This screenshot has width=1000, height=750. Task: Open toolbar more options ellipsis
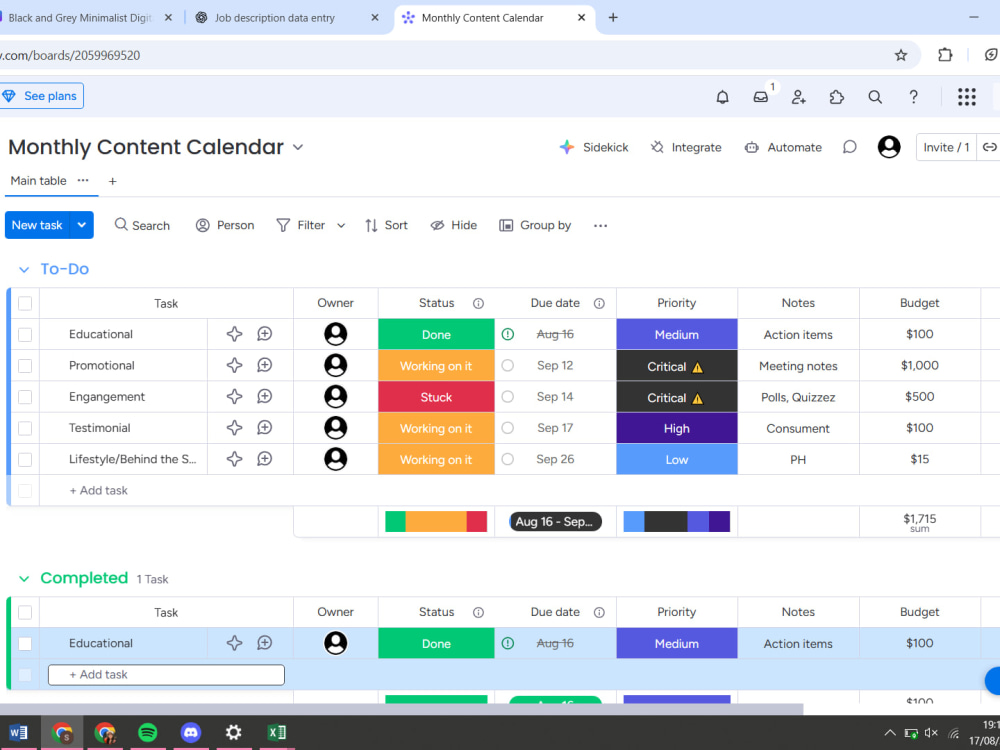tap(600, 225)
